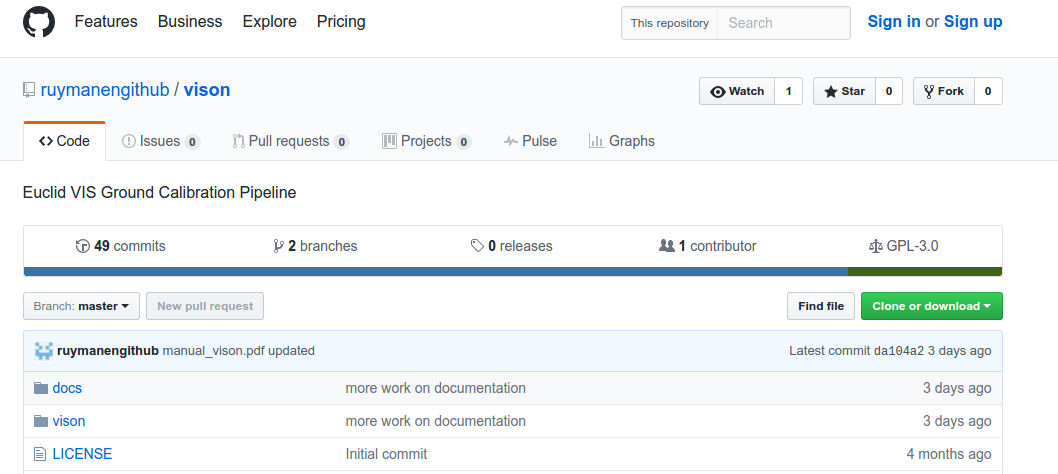The width and height of the screenshot is (1058, 474).
Task: View the 2 branches list
Action: click(315, 246)
